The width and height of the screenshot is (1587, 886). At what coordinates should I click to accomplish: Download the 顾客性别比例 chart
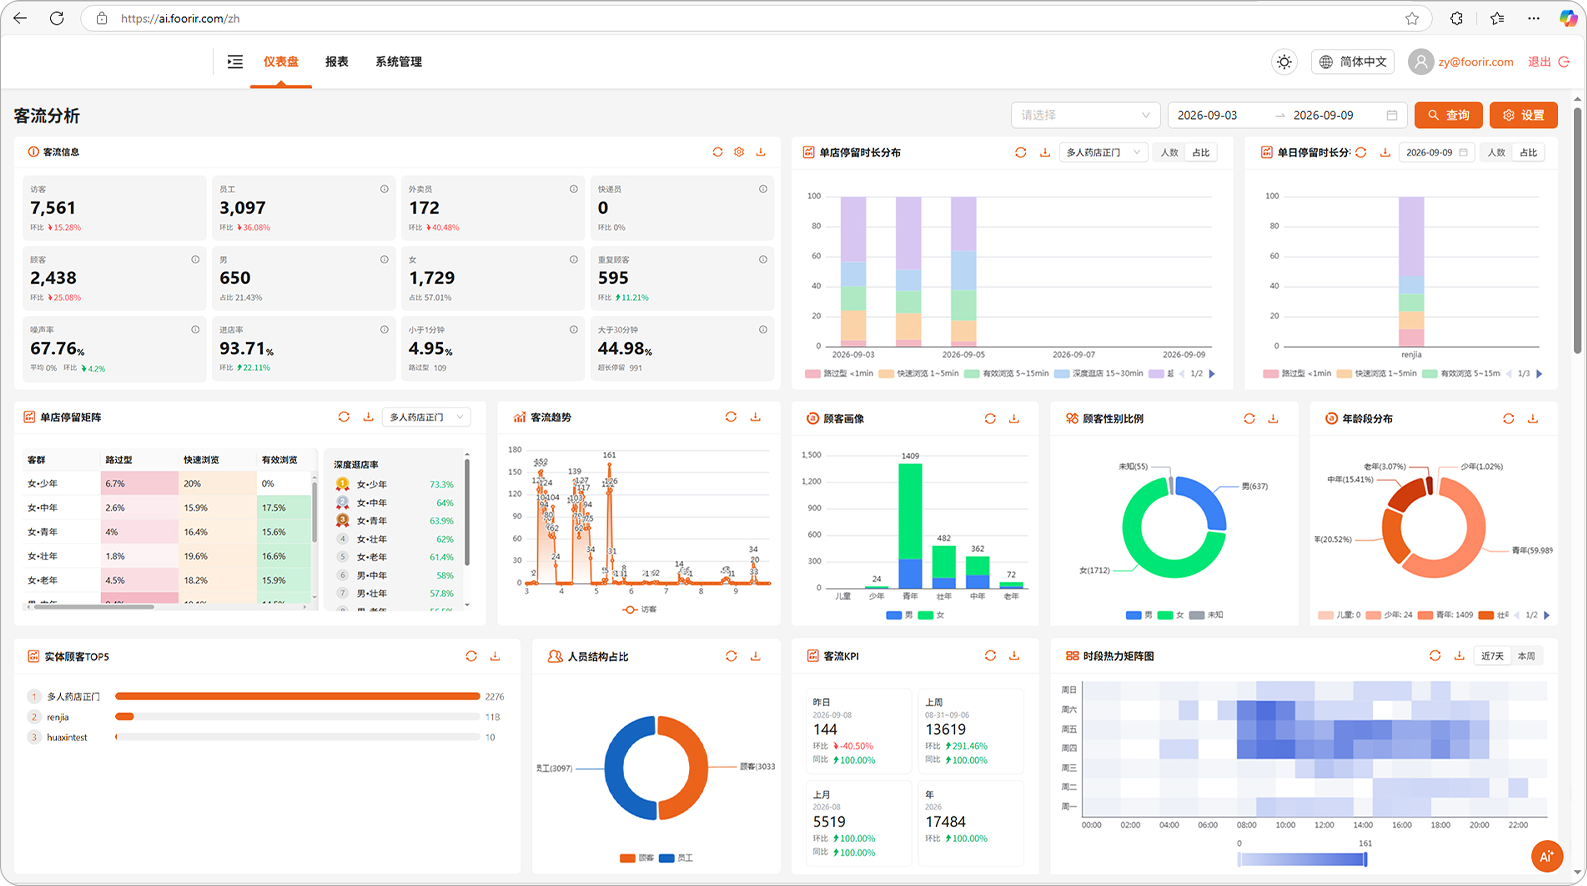pos(1273,418)
